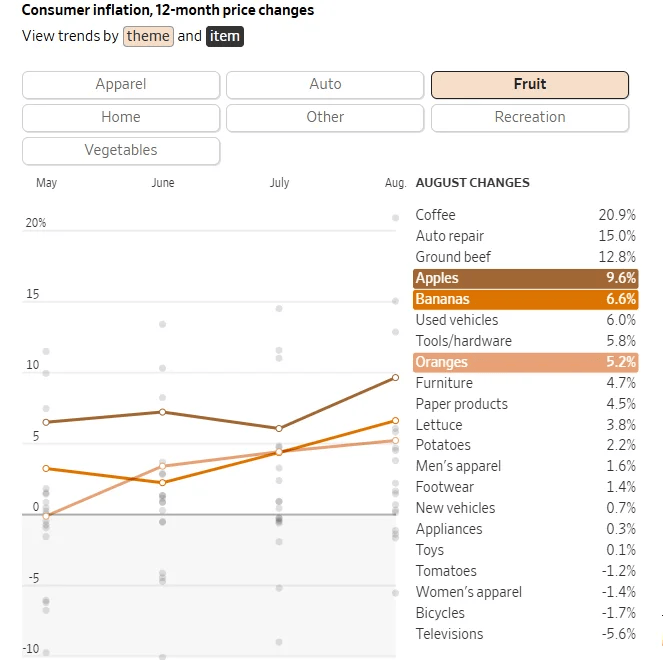The width and height of the screenshot is (663, 660).
Task: Select the Apparel theme button
Action: pos(121,85)
